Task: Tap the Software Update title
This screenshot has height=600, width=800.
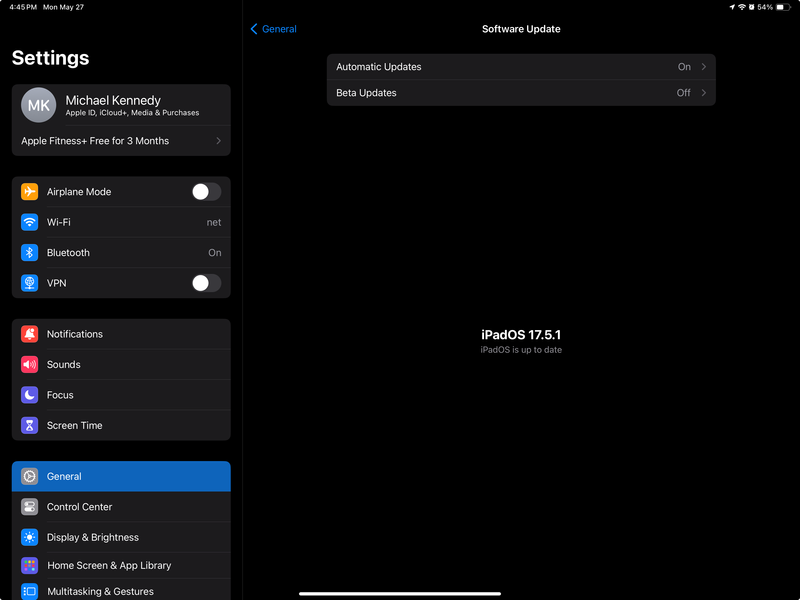Action: click(x=521, y=29)
